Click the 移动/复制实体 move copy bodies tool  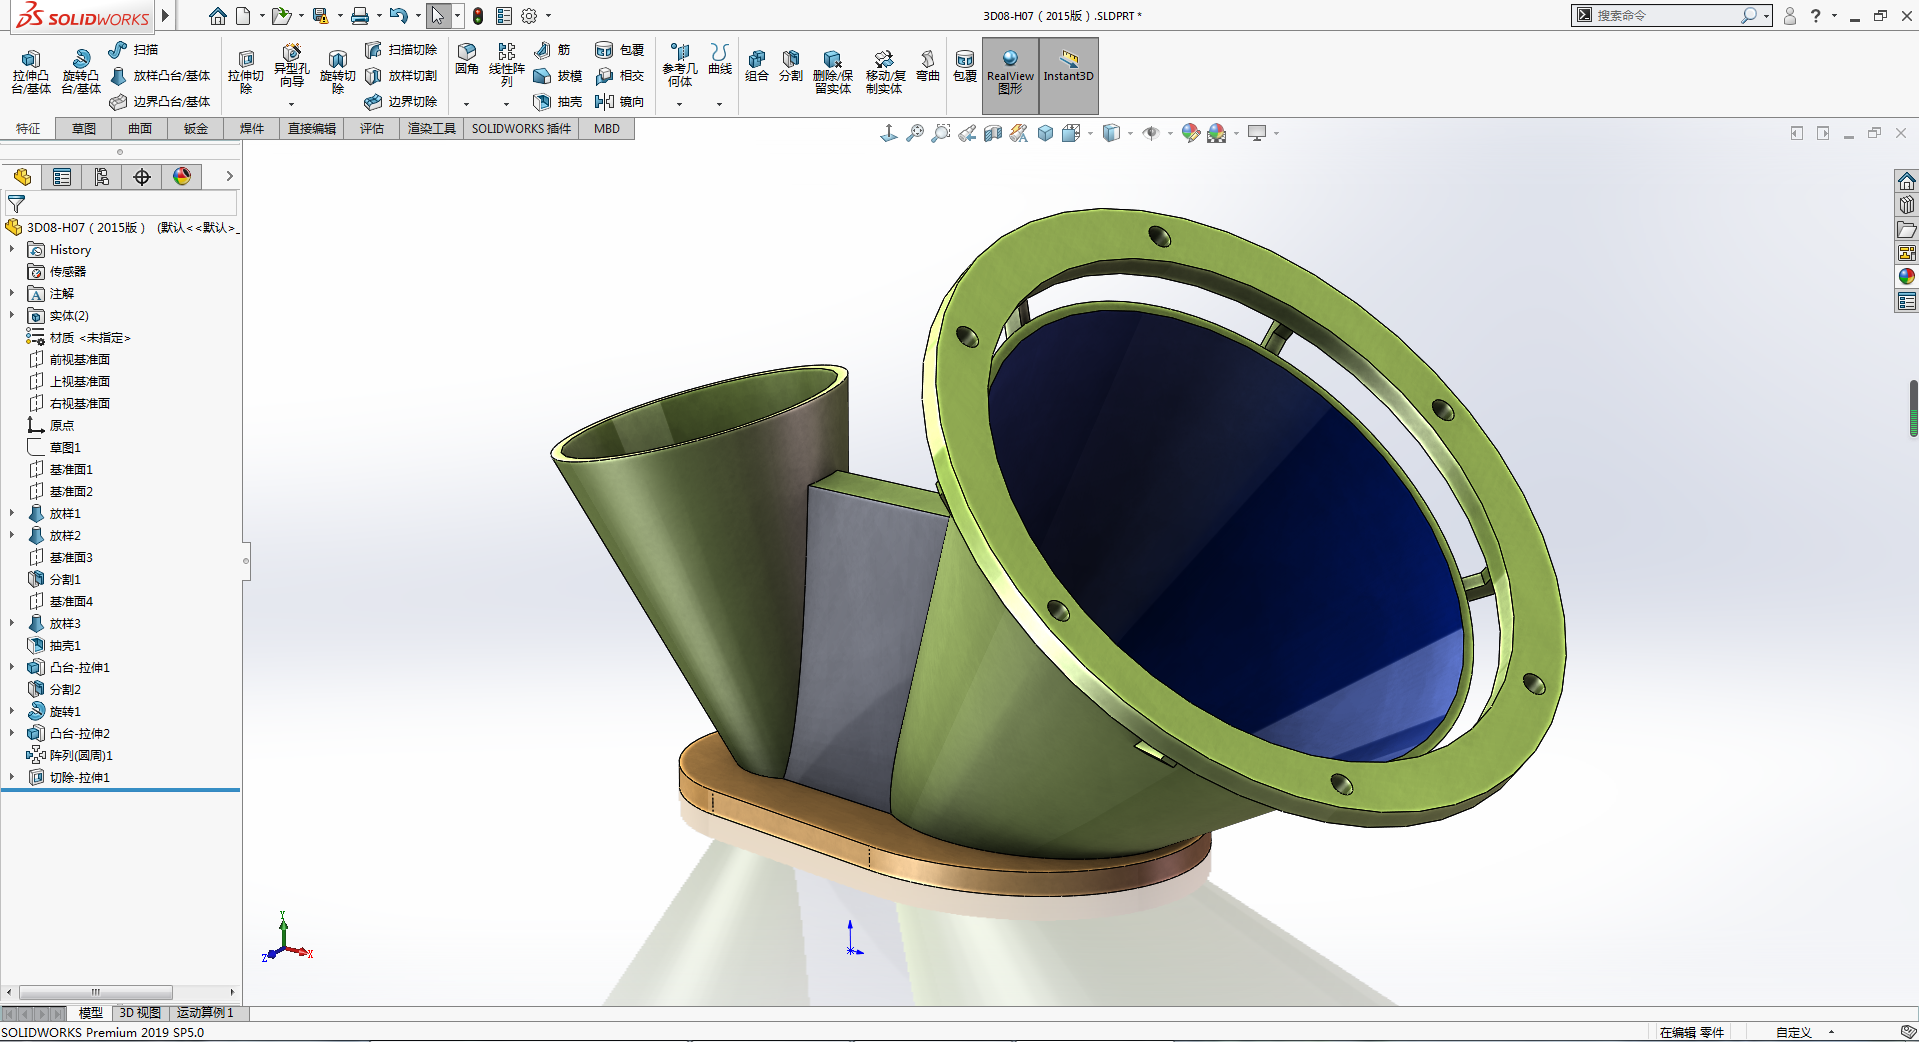click(885, 72)
